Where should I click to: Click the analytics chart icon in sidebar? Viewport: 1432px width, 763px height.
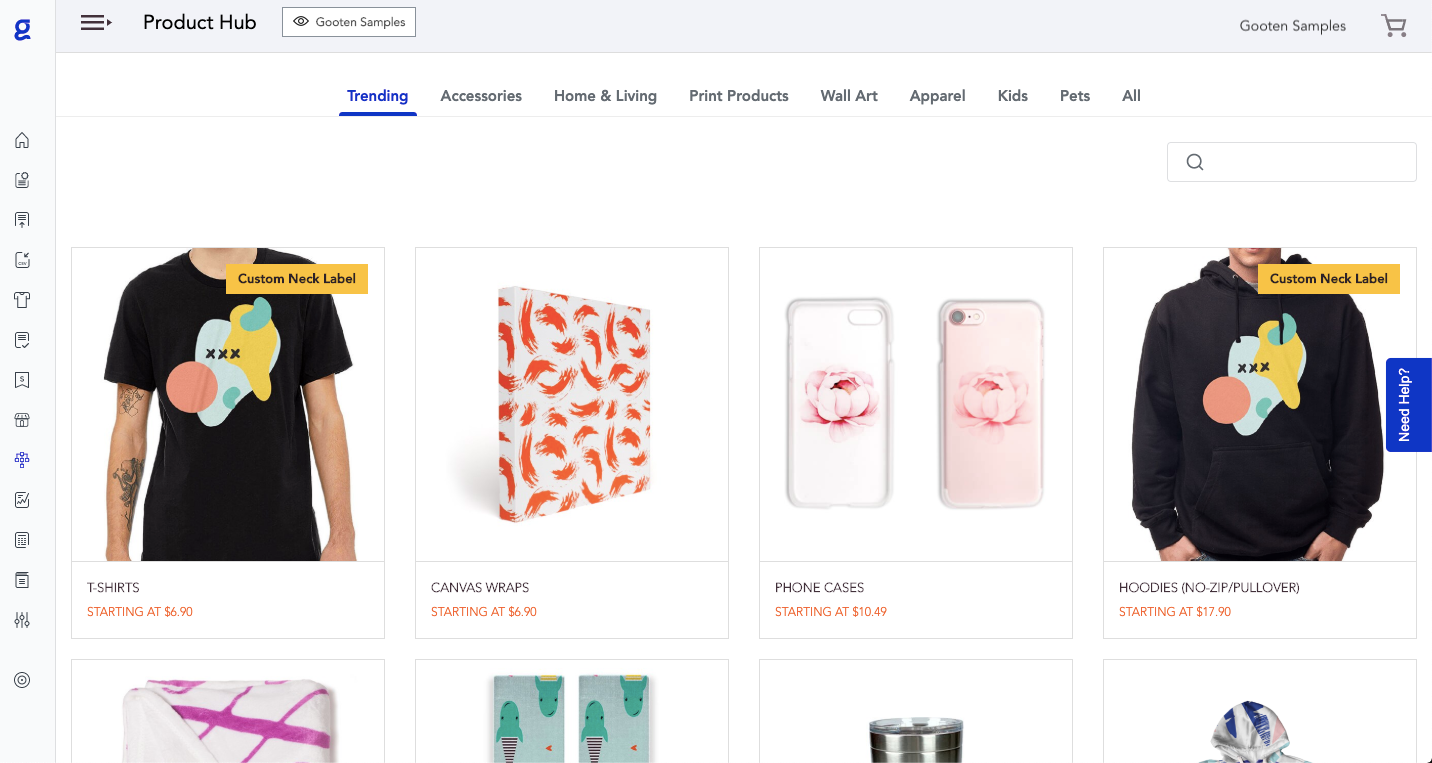(22, 500)
